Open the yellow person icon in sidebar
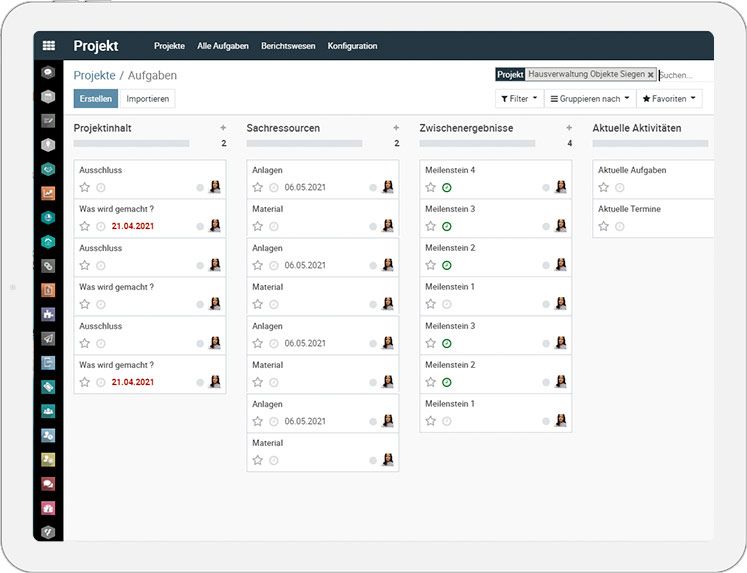 [x=48, y=460]
